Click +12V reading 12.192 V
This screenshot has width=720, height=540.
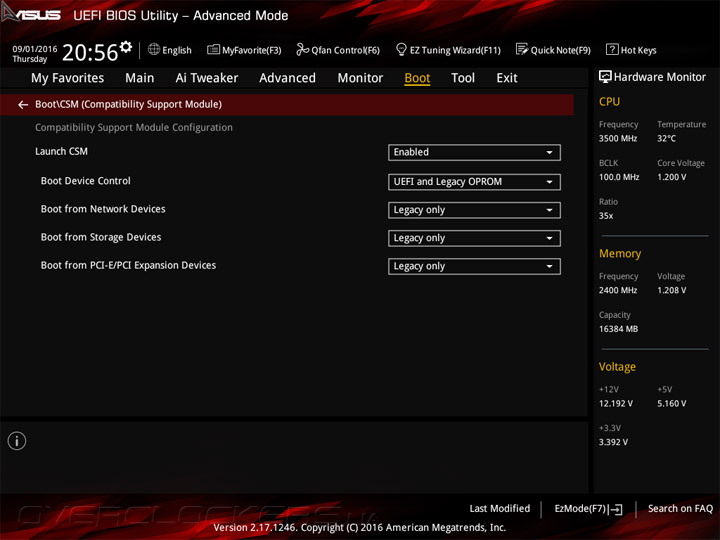coord(616,403)
